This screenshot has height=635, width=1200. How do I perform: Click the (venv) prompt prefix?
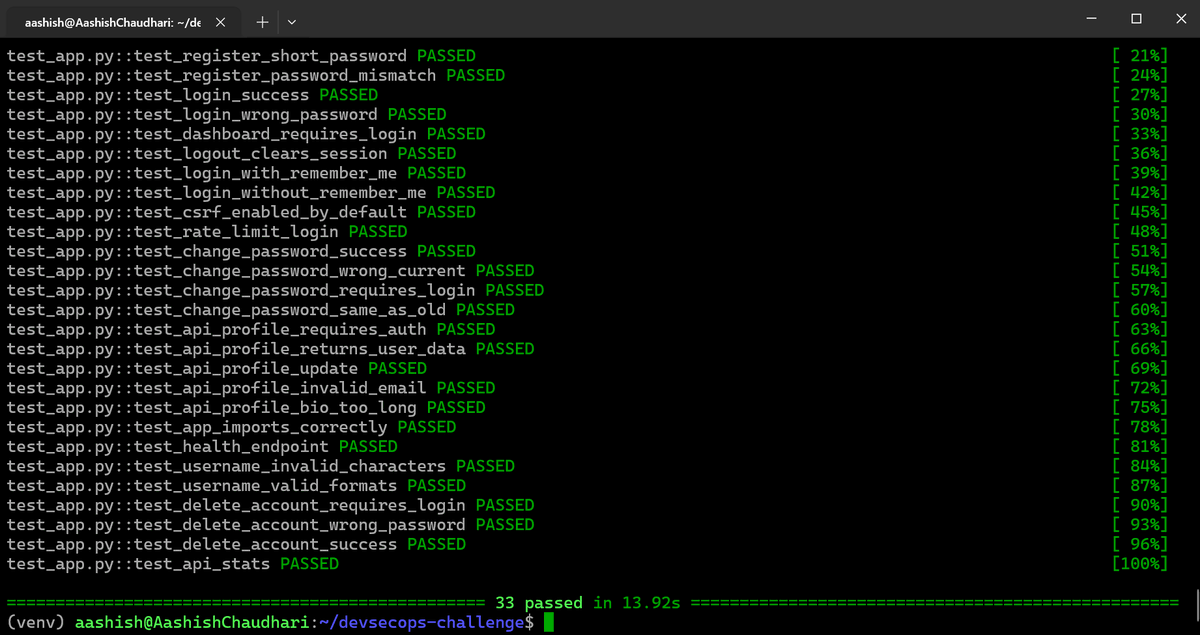tap(35, 622)
